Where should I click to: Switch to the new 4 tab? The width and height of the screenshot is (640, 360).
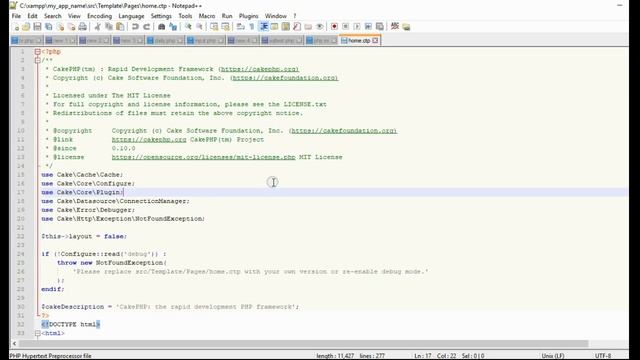click(243, 40)
